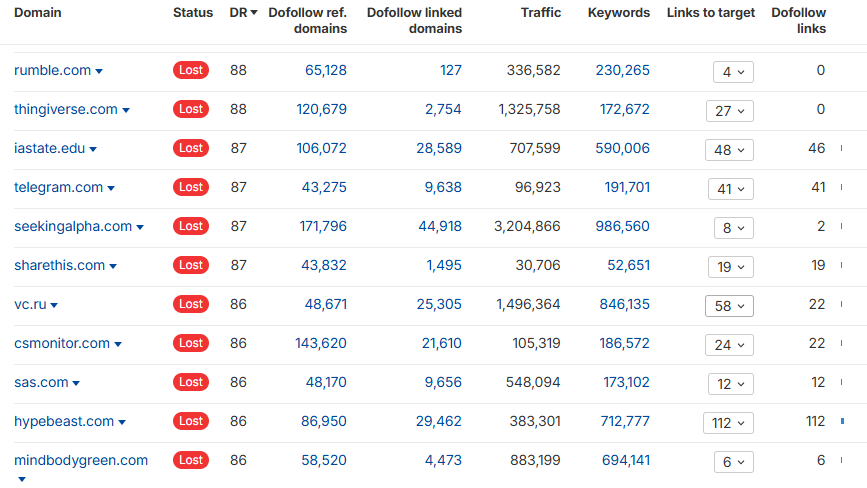The height and width of the screenshot is (488, 867).
Task: Open hypebeast.com domain link
Action: 64,421
